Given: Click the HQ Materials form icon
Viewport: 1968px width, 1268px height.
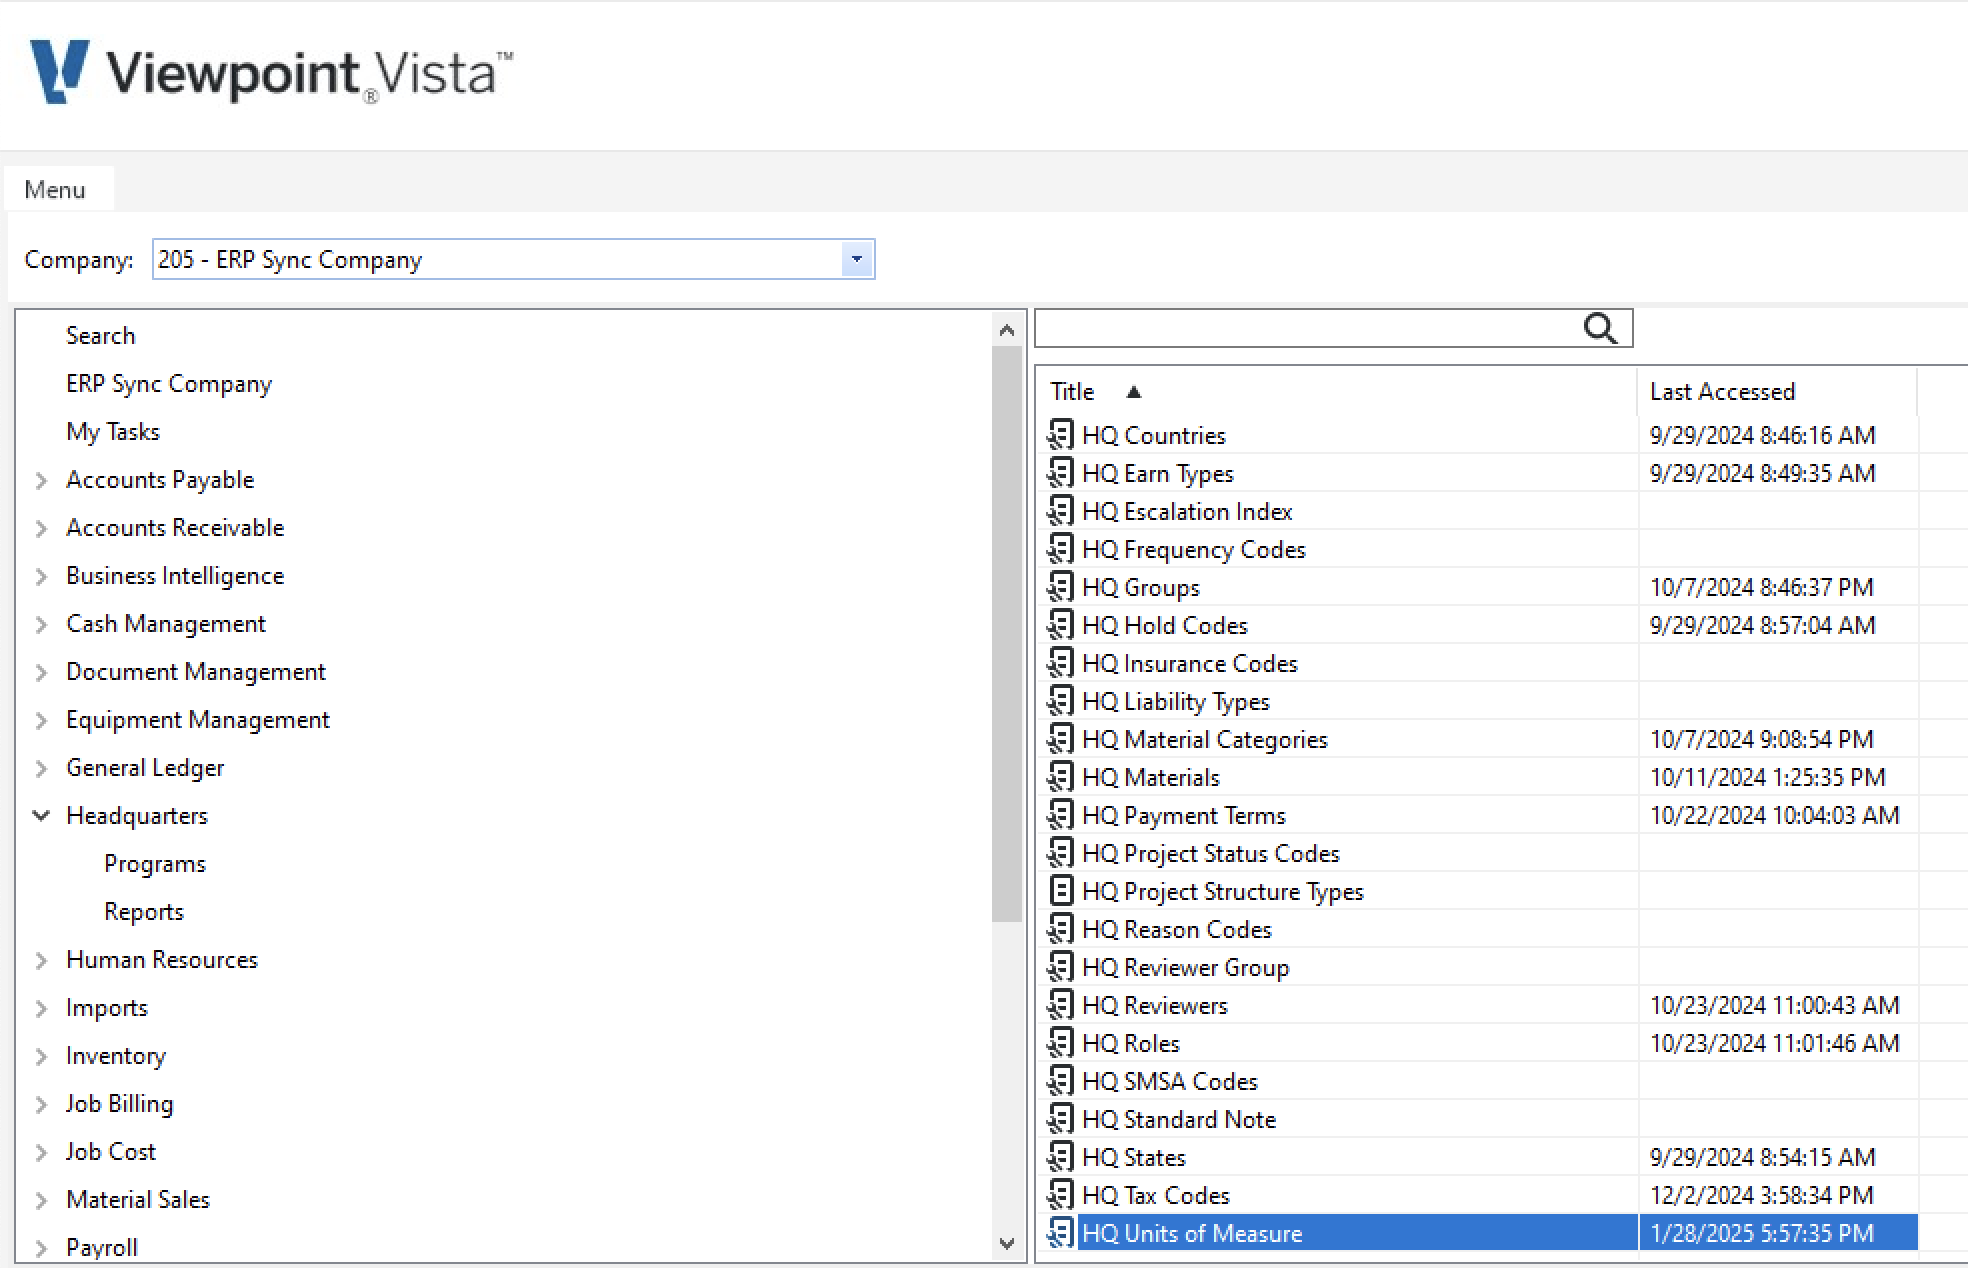Looking at the screenshot, I should click(x=1061, y=777).
